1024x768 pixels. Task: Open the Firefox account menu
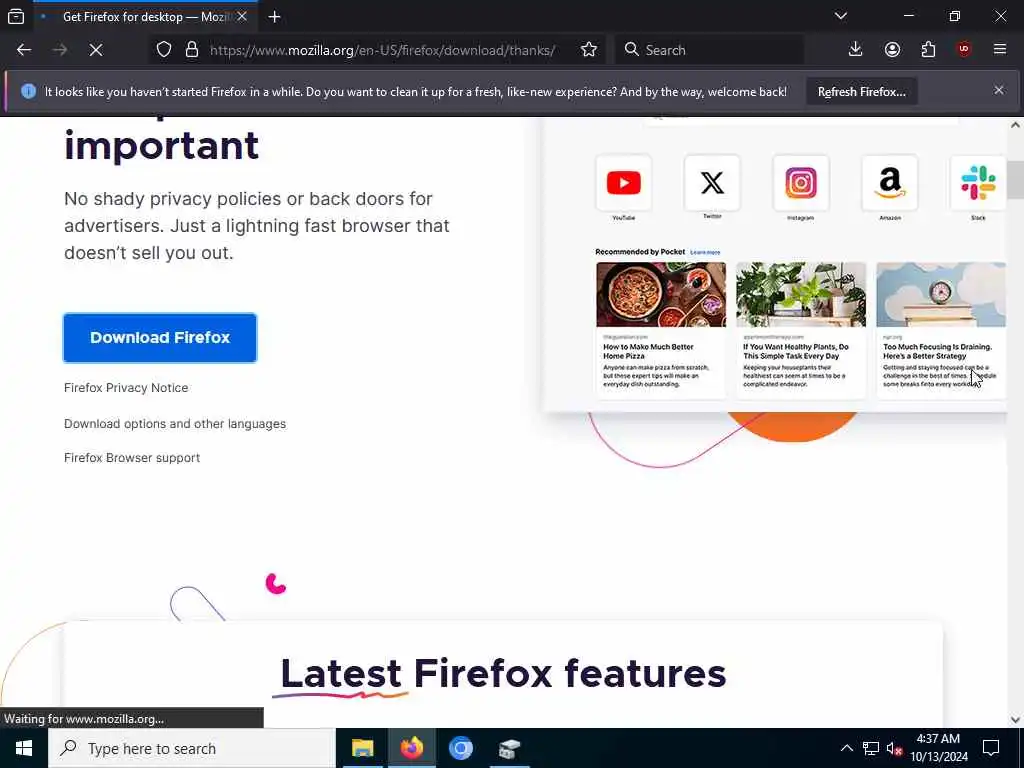(892, 50)
